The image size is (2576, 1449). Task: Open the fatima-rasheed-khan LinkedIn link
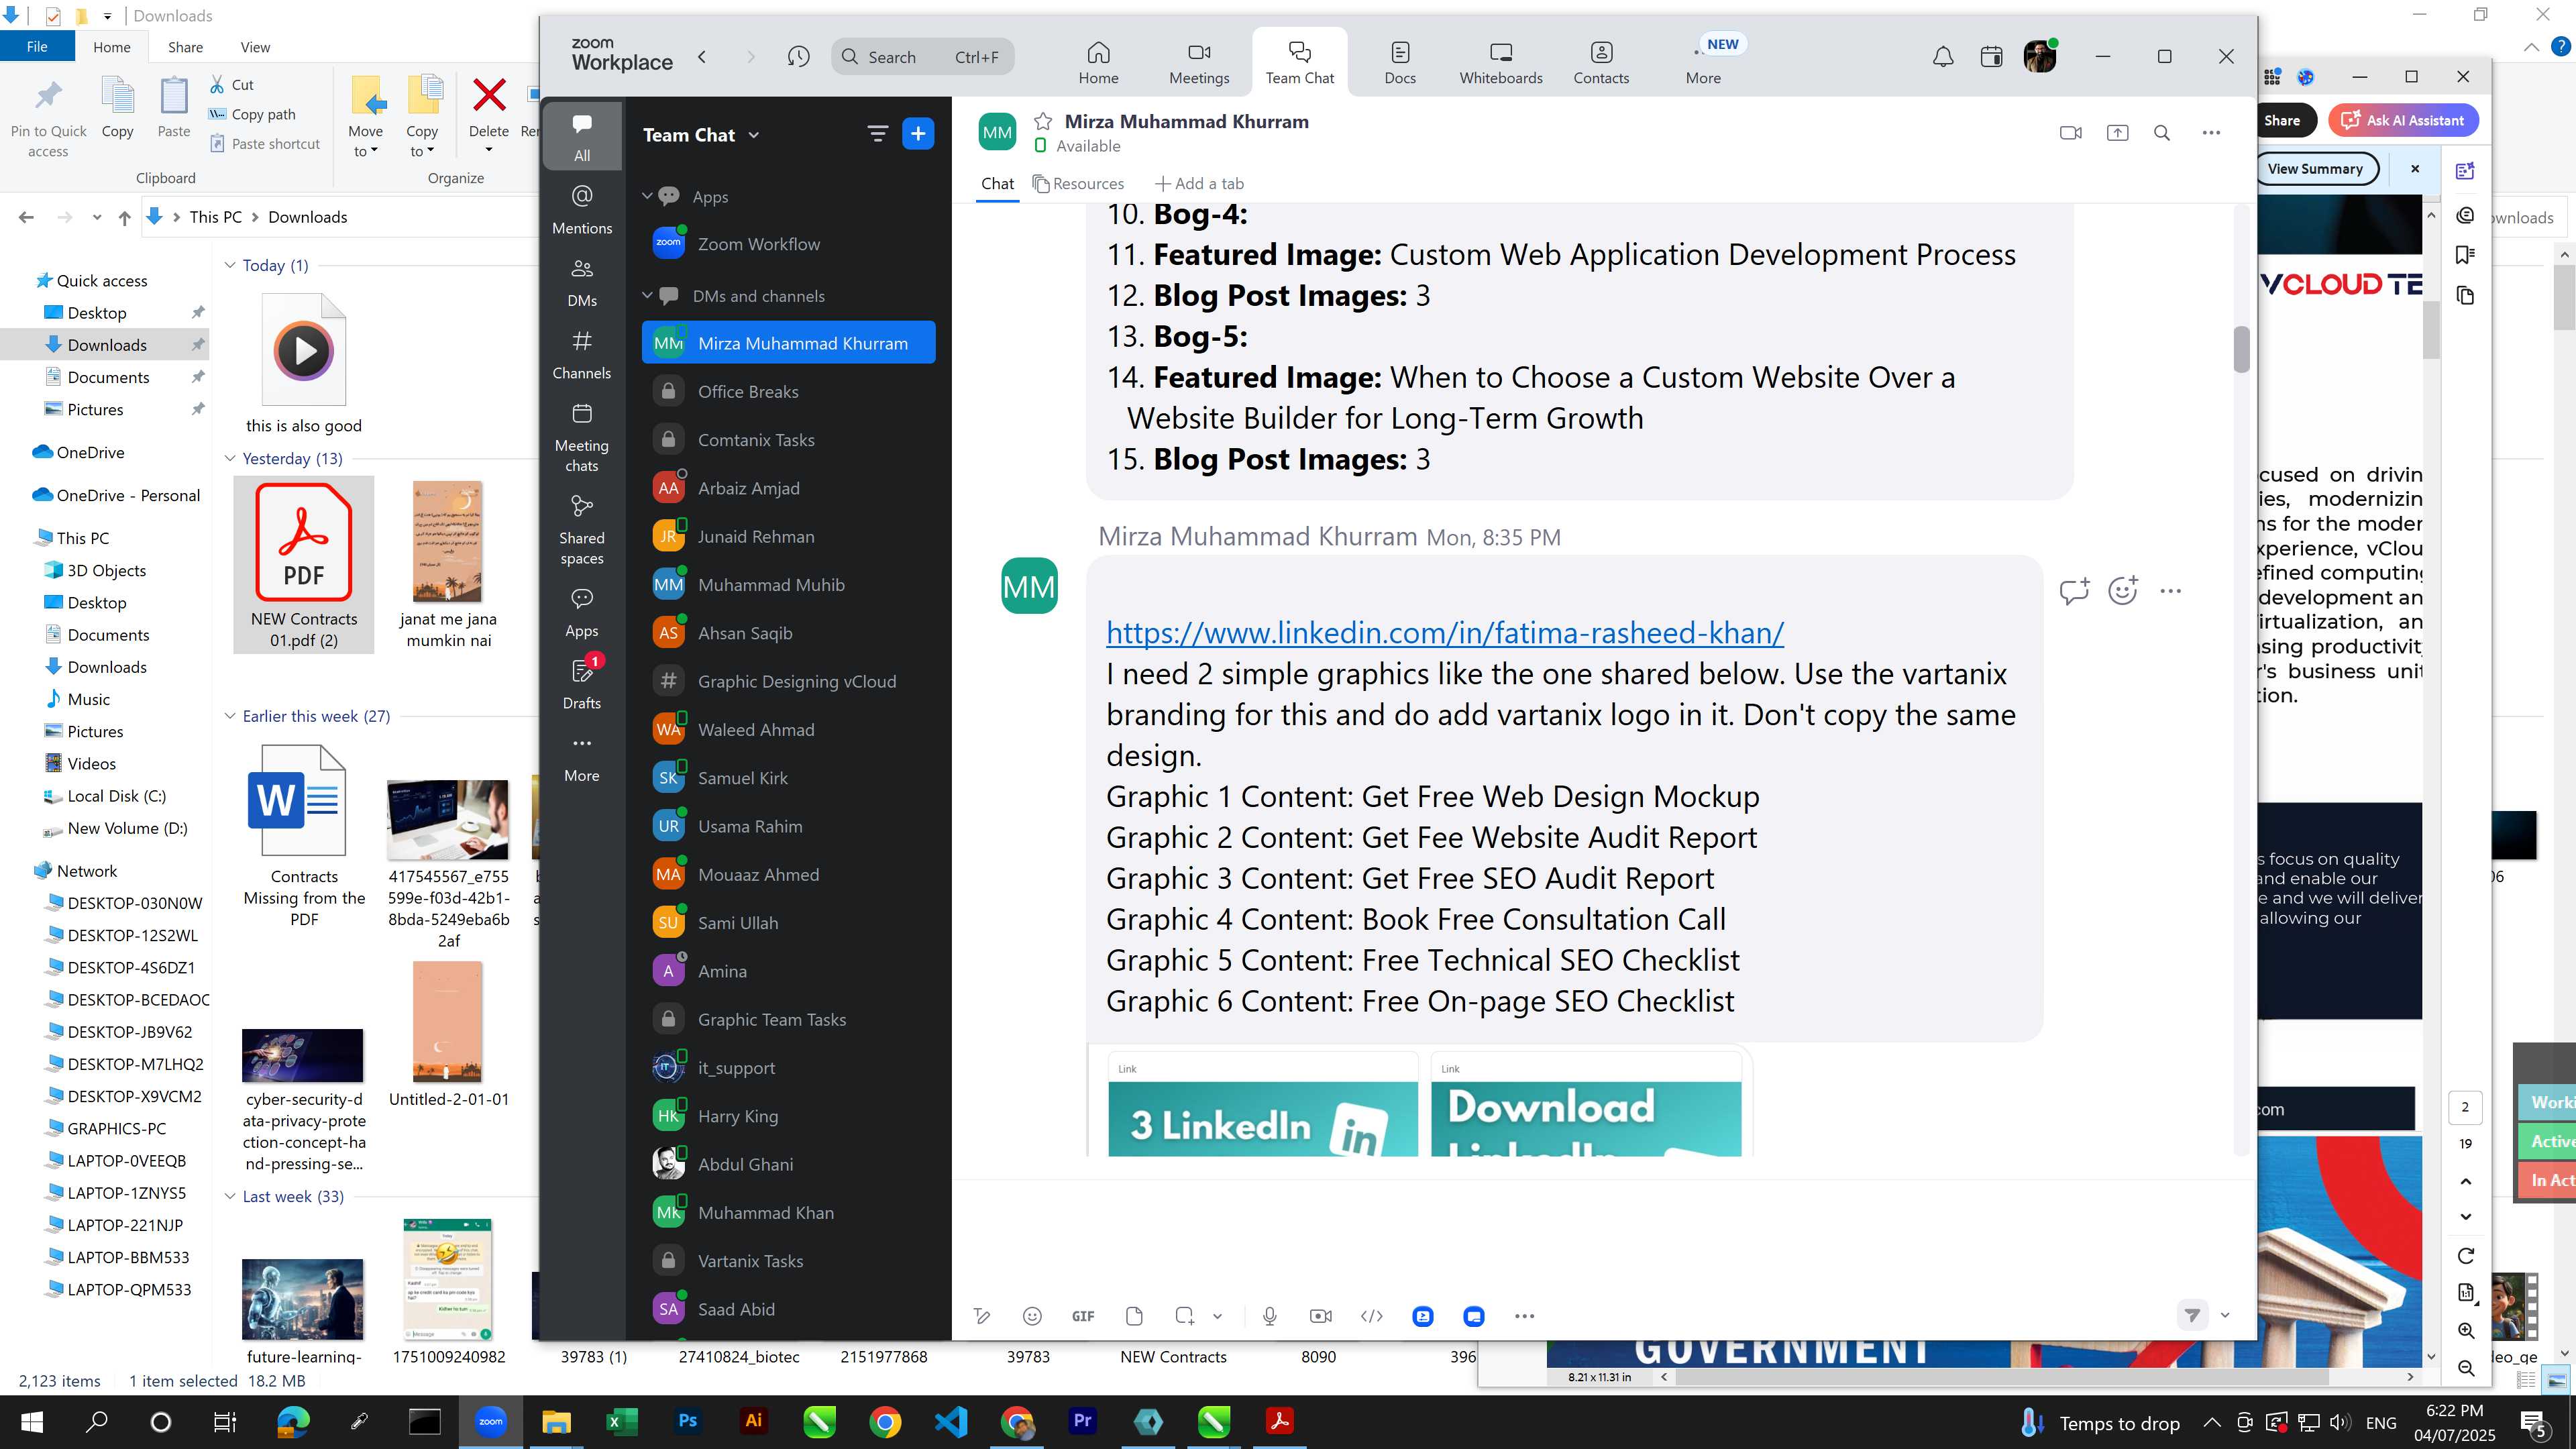point(1444,633)
